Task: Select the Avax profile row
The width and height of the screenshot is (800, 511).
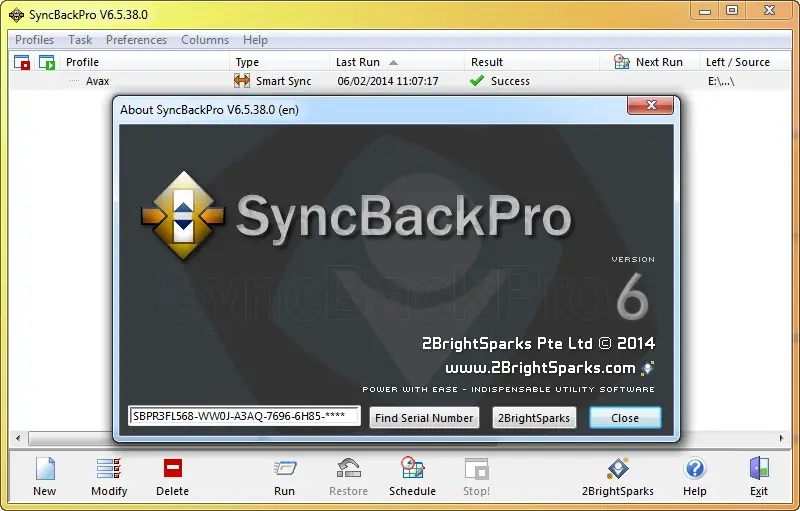Action: click(x=401, y=81)
